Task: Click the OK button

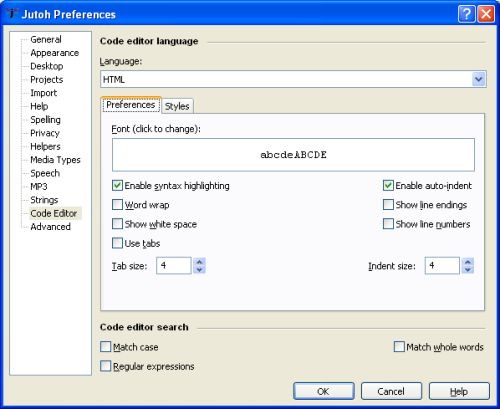Action: [324, 391]
